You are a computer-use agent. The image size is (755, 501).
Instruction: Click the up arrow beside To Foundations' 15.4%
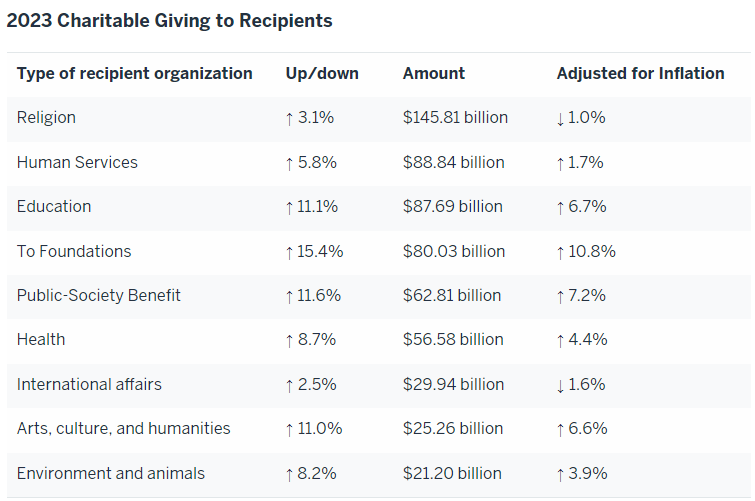[290, 251]
